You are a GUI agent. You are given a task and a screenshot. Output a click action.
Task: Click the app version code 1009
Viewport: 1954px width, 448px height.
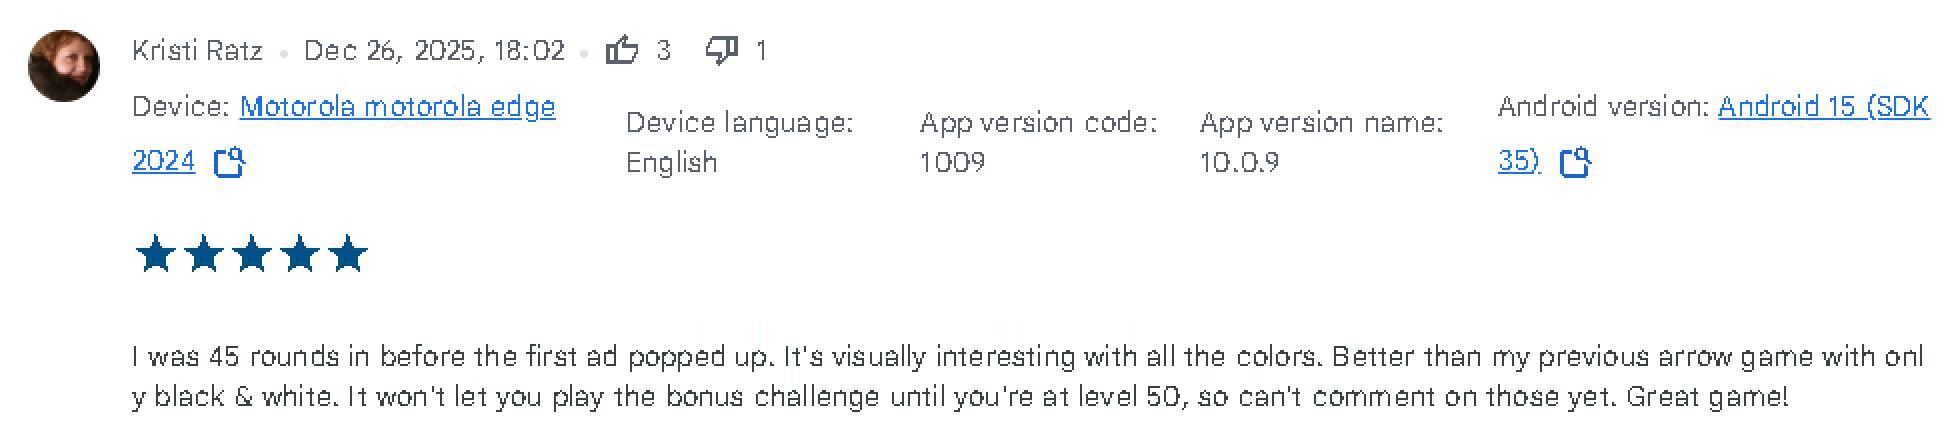952,162
